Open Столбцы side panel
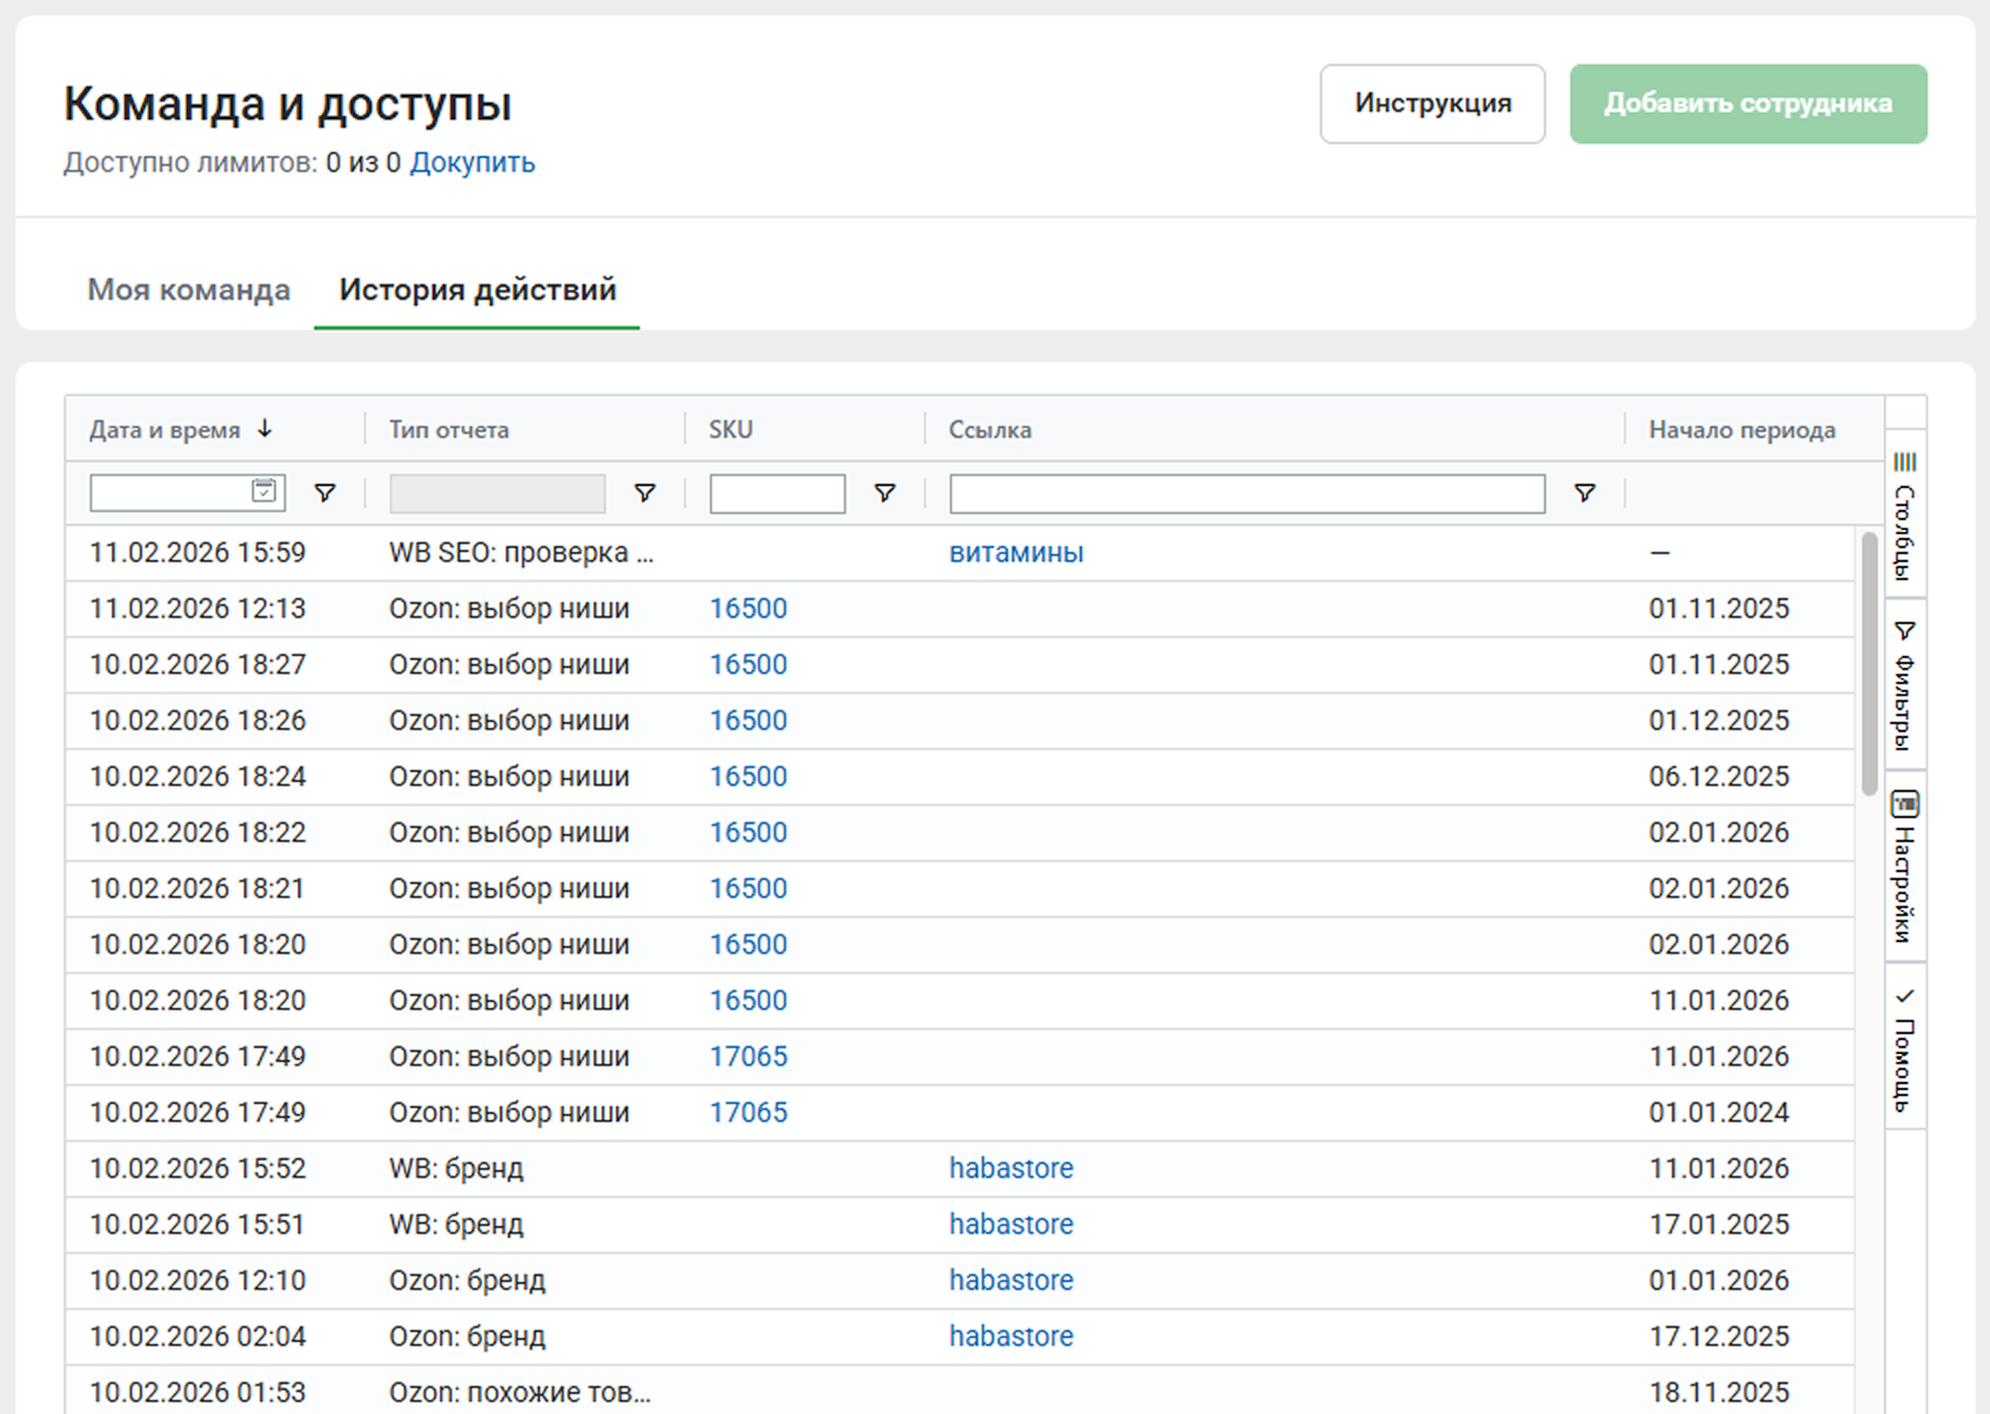 click(1905, 516)
